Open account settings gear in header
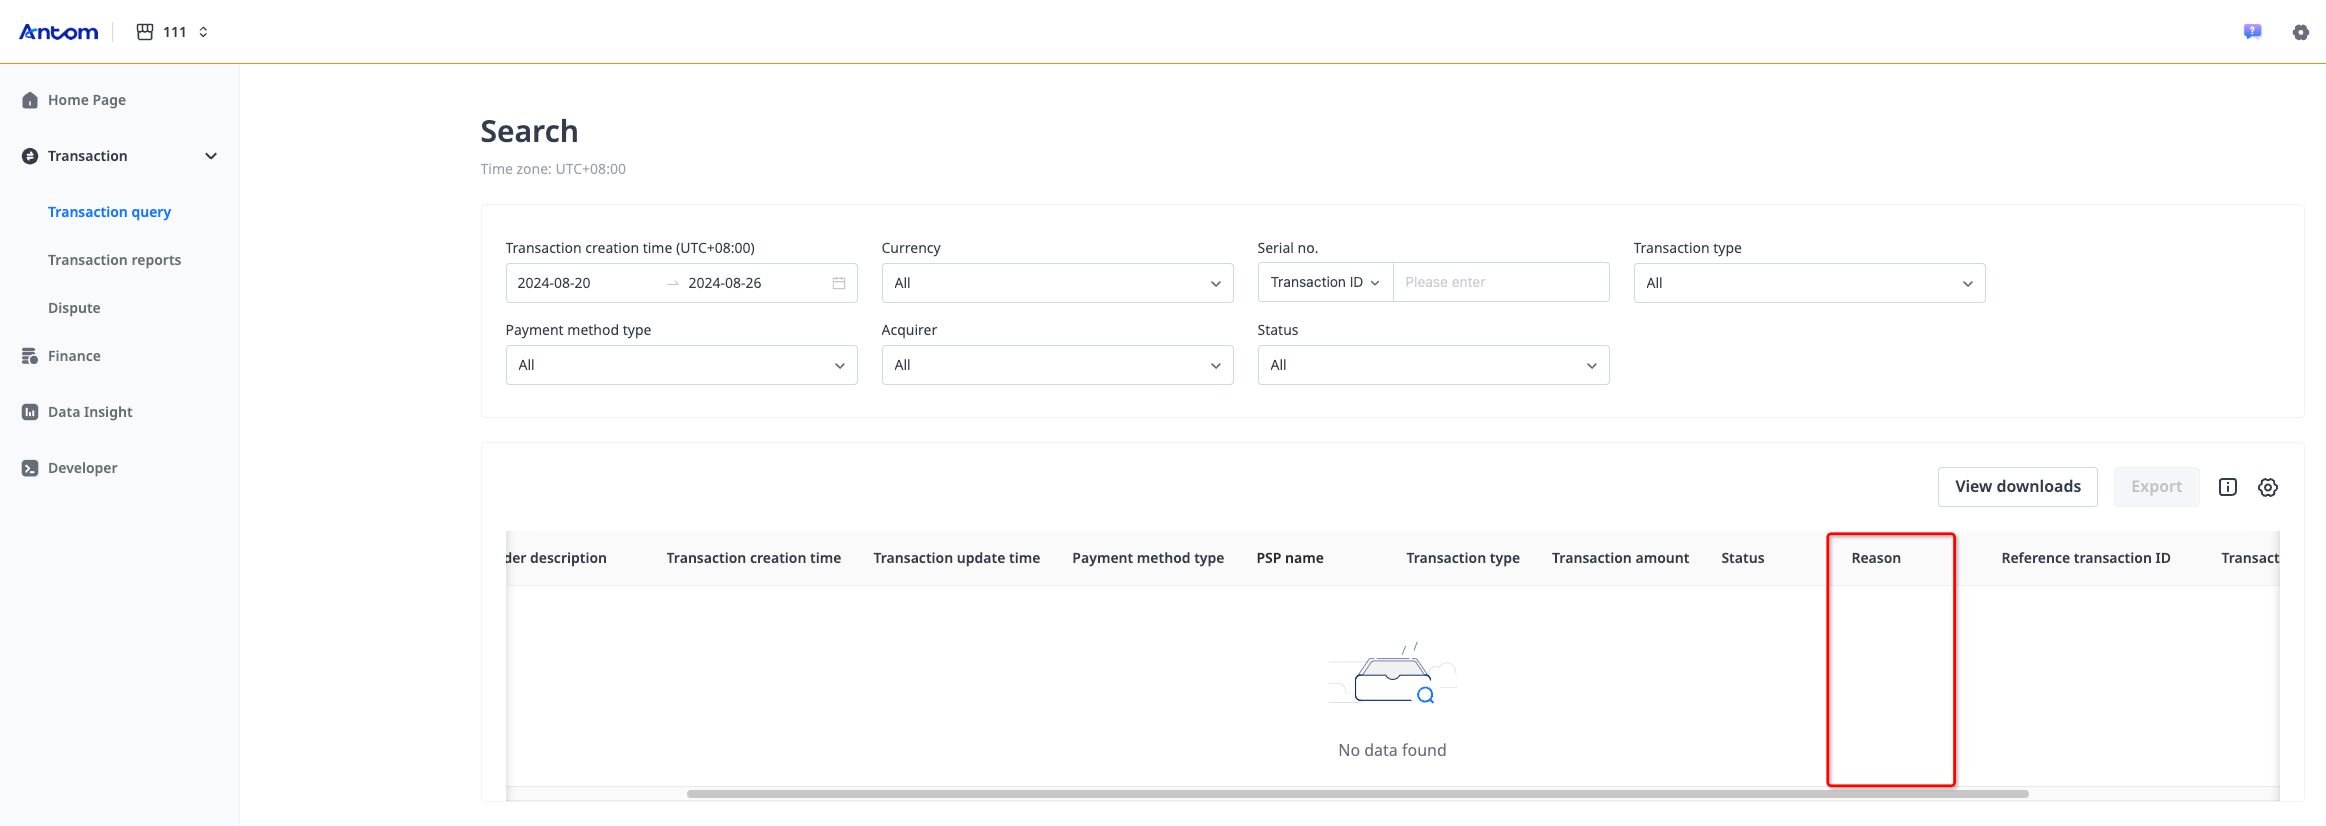The image size is (2326, 826). pos(2300,32)
